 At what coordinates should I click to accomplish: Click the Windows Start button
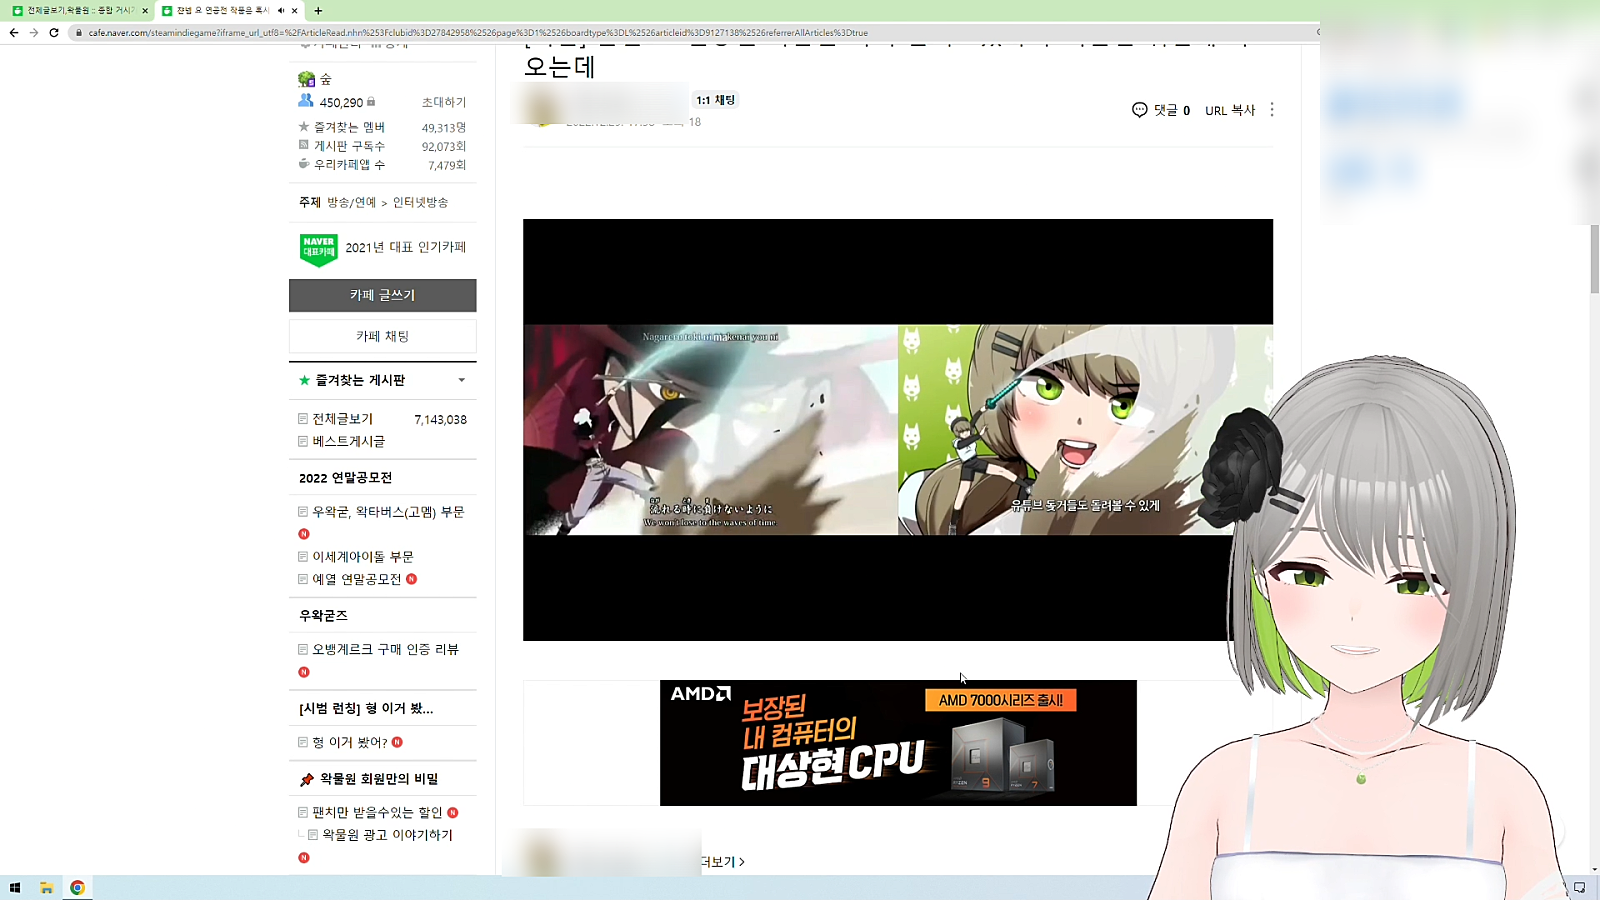(15, 888)
